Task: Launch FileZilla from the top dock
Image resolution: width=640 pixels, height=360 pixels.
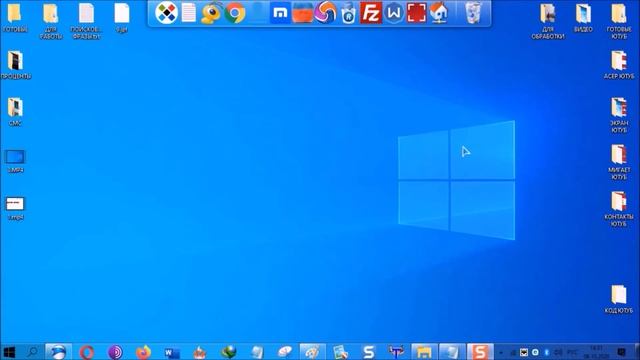Action: click(x=371, y=13)
